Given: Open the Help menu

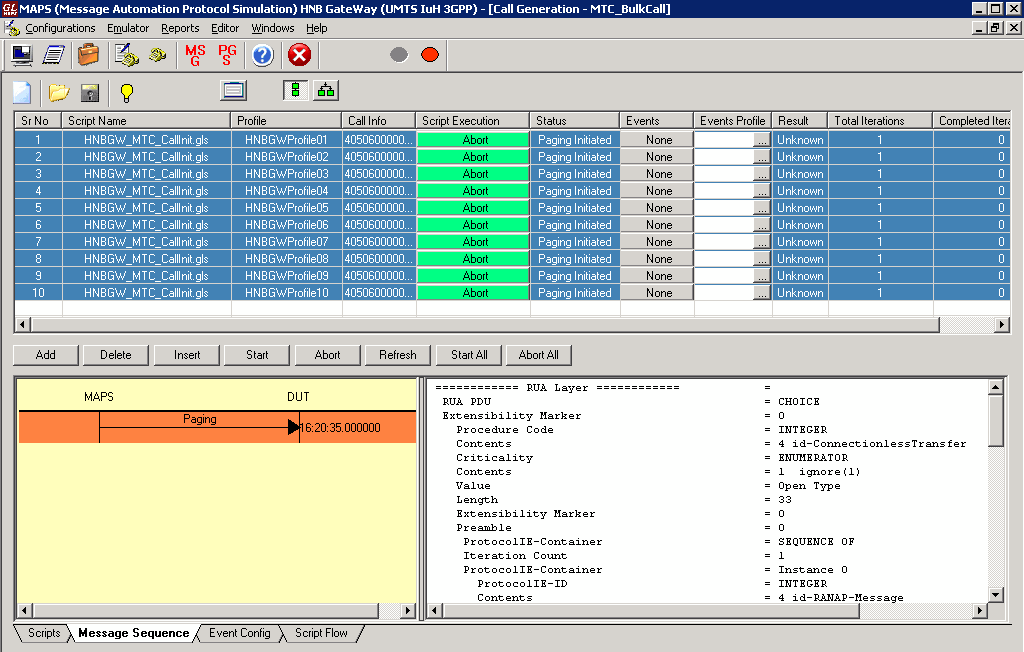Looking at the screenshot, I should pos(317,28).
